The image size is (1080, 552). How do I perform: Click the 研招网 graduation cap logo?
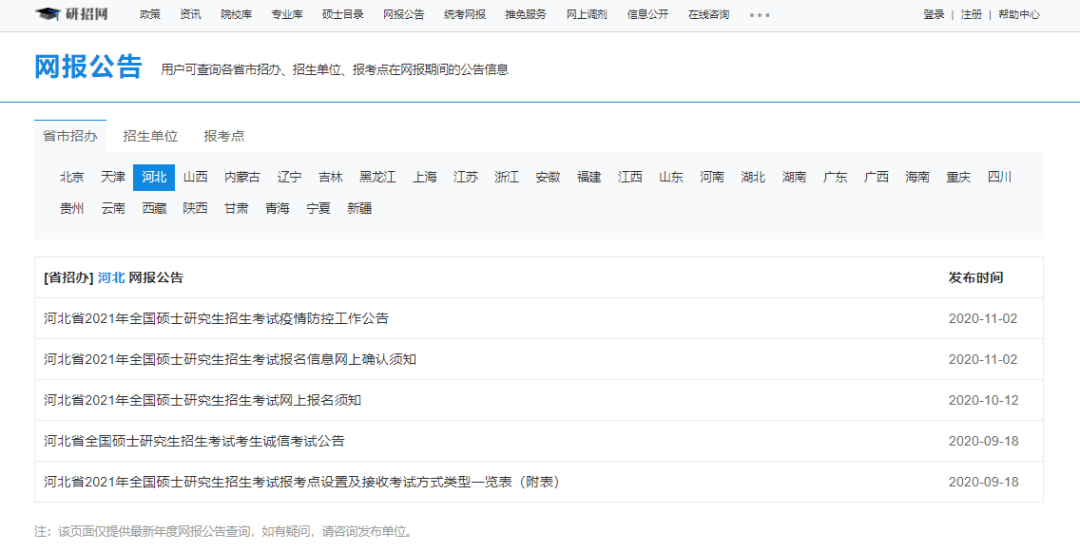click(72, 14)
